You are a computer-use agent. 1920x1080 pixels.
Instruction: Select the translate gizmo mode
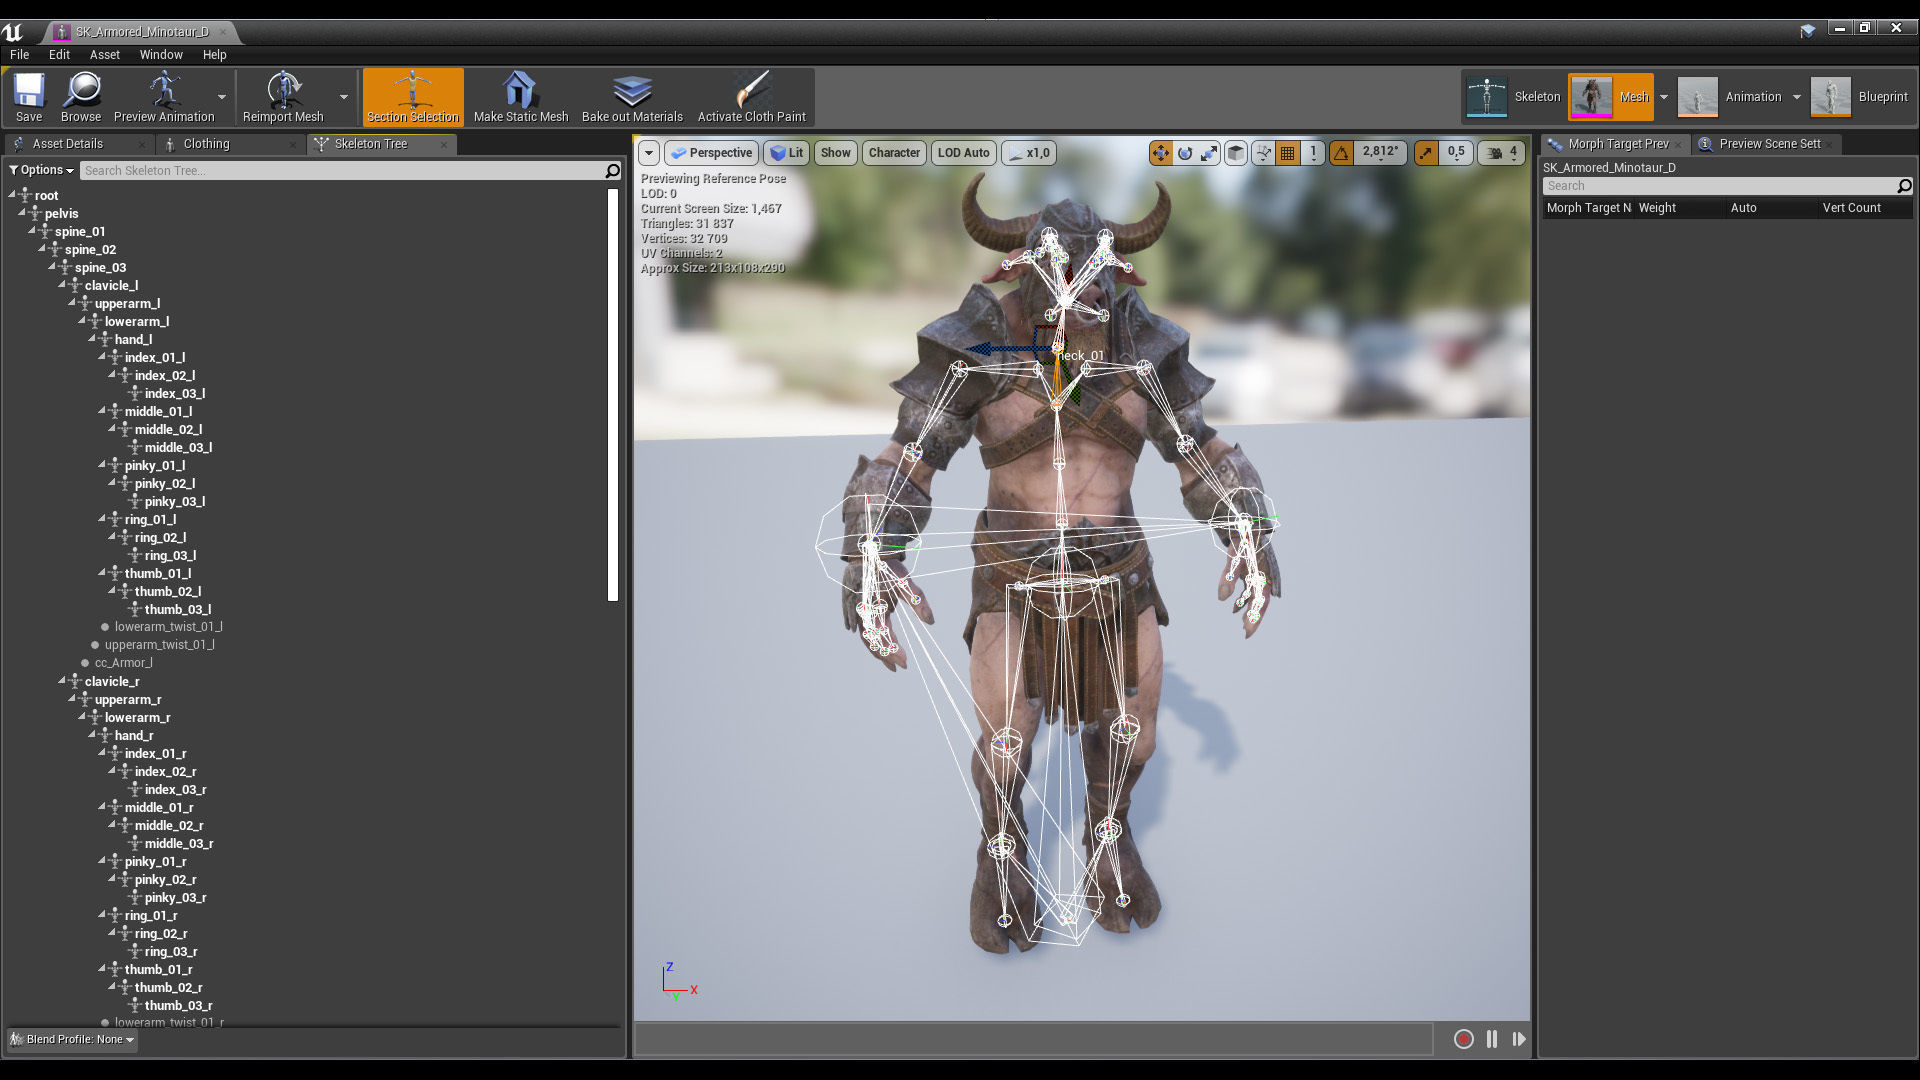1160,153
